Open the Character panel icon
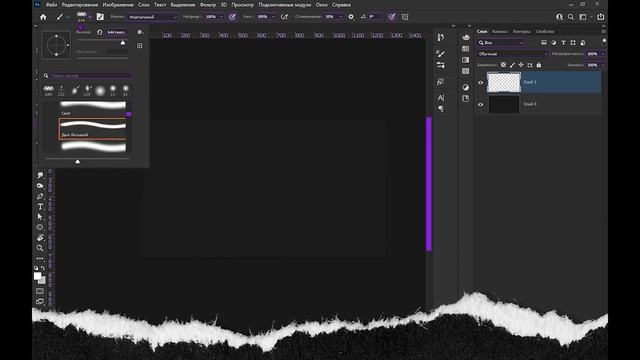 point(440,98)
